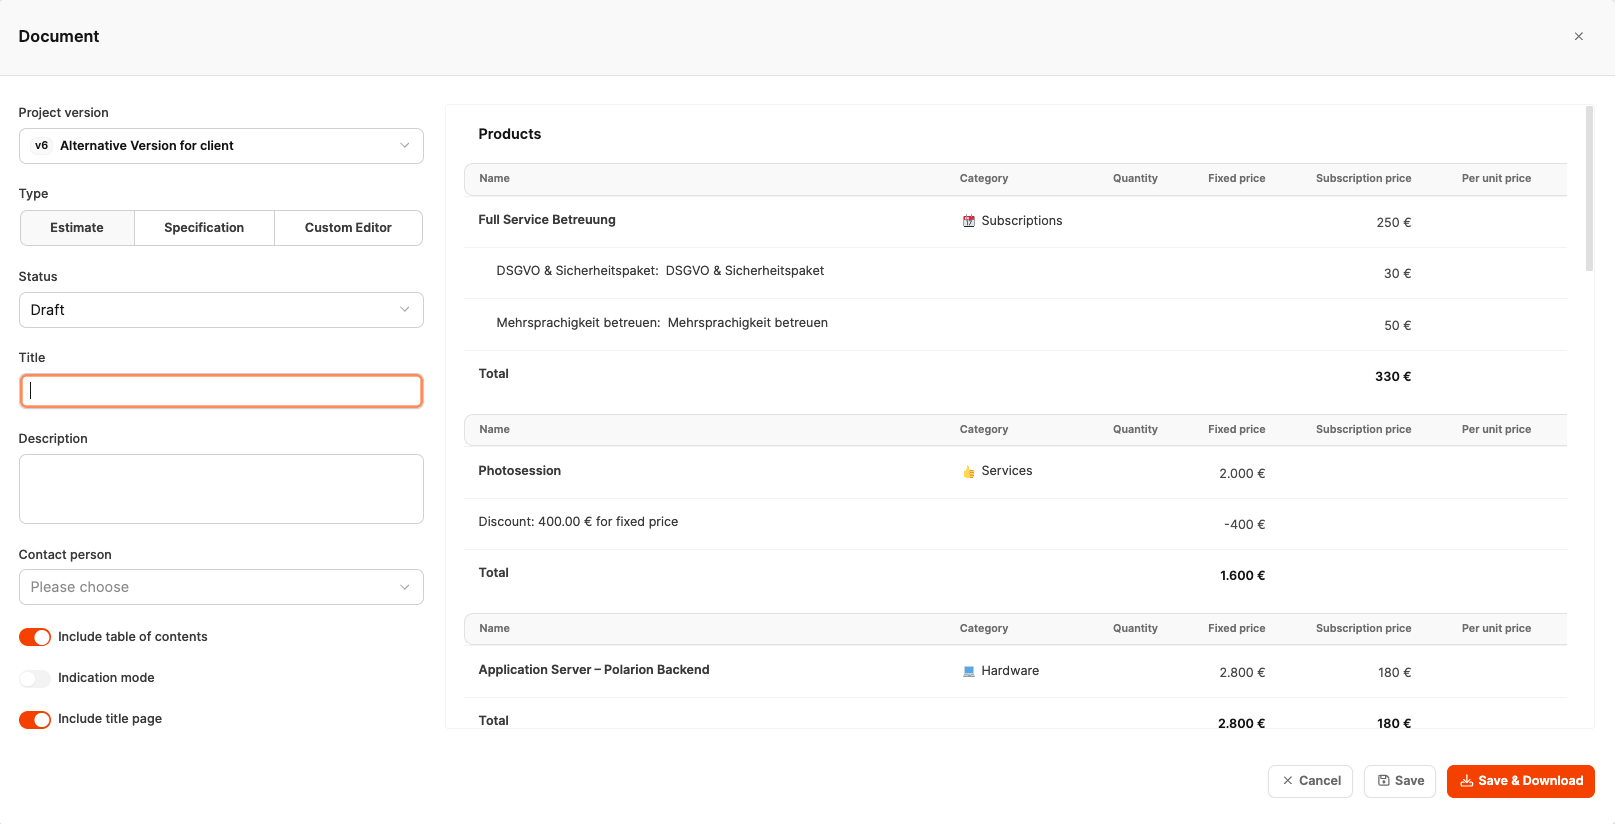
Task: Click the X icon on Cancel button
Action: [1288, 781]
